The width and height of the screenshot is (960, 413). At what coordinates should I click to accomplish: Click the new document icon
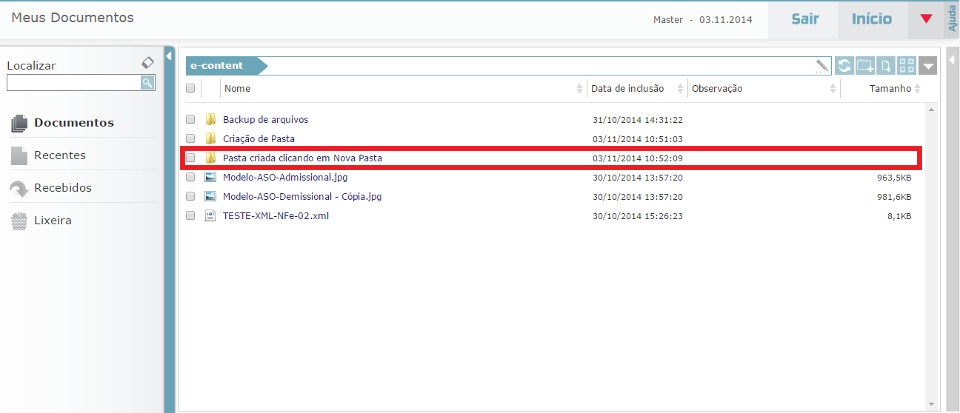[887, 66]
